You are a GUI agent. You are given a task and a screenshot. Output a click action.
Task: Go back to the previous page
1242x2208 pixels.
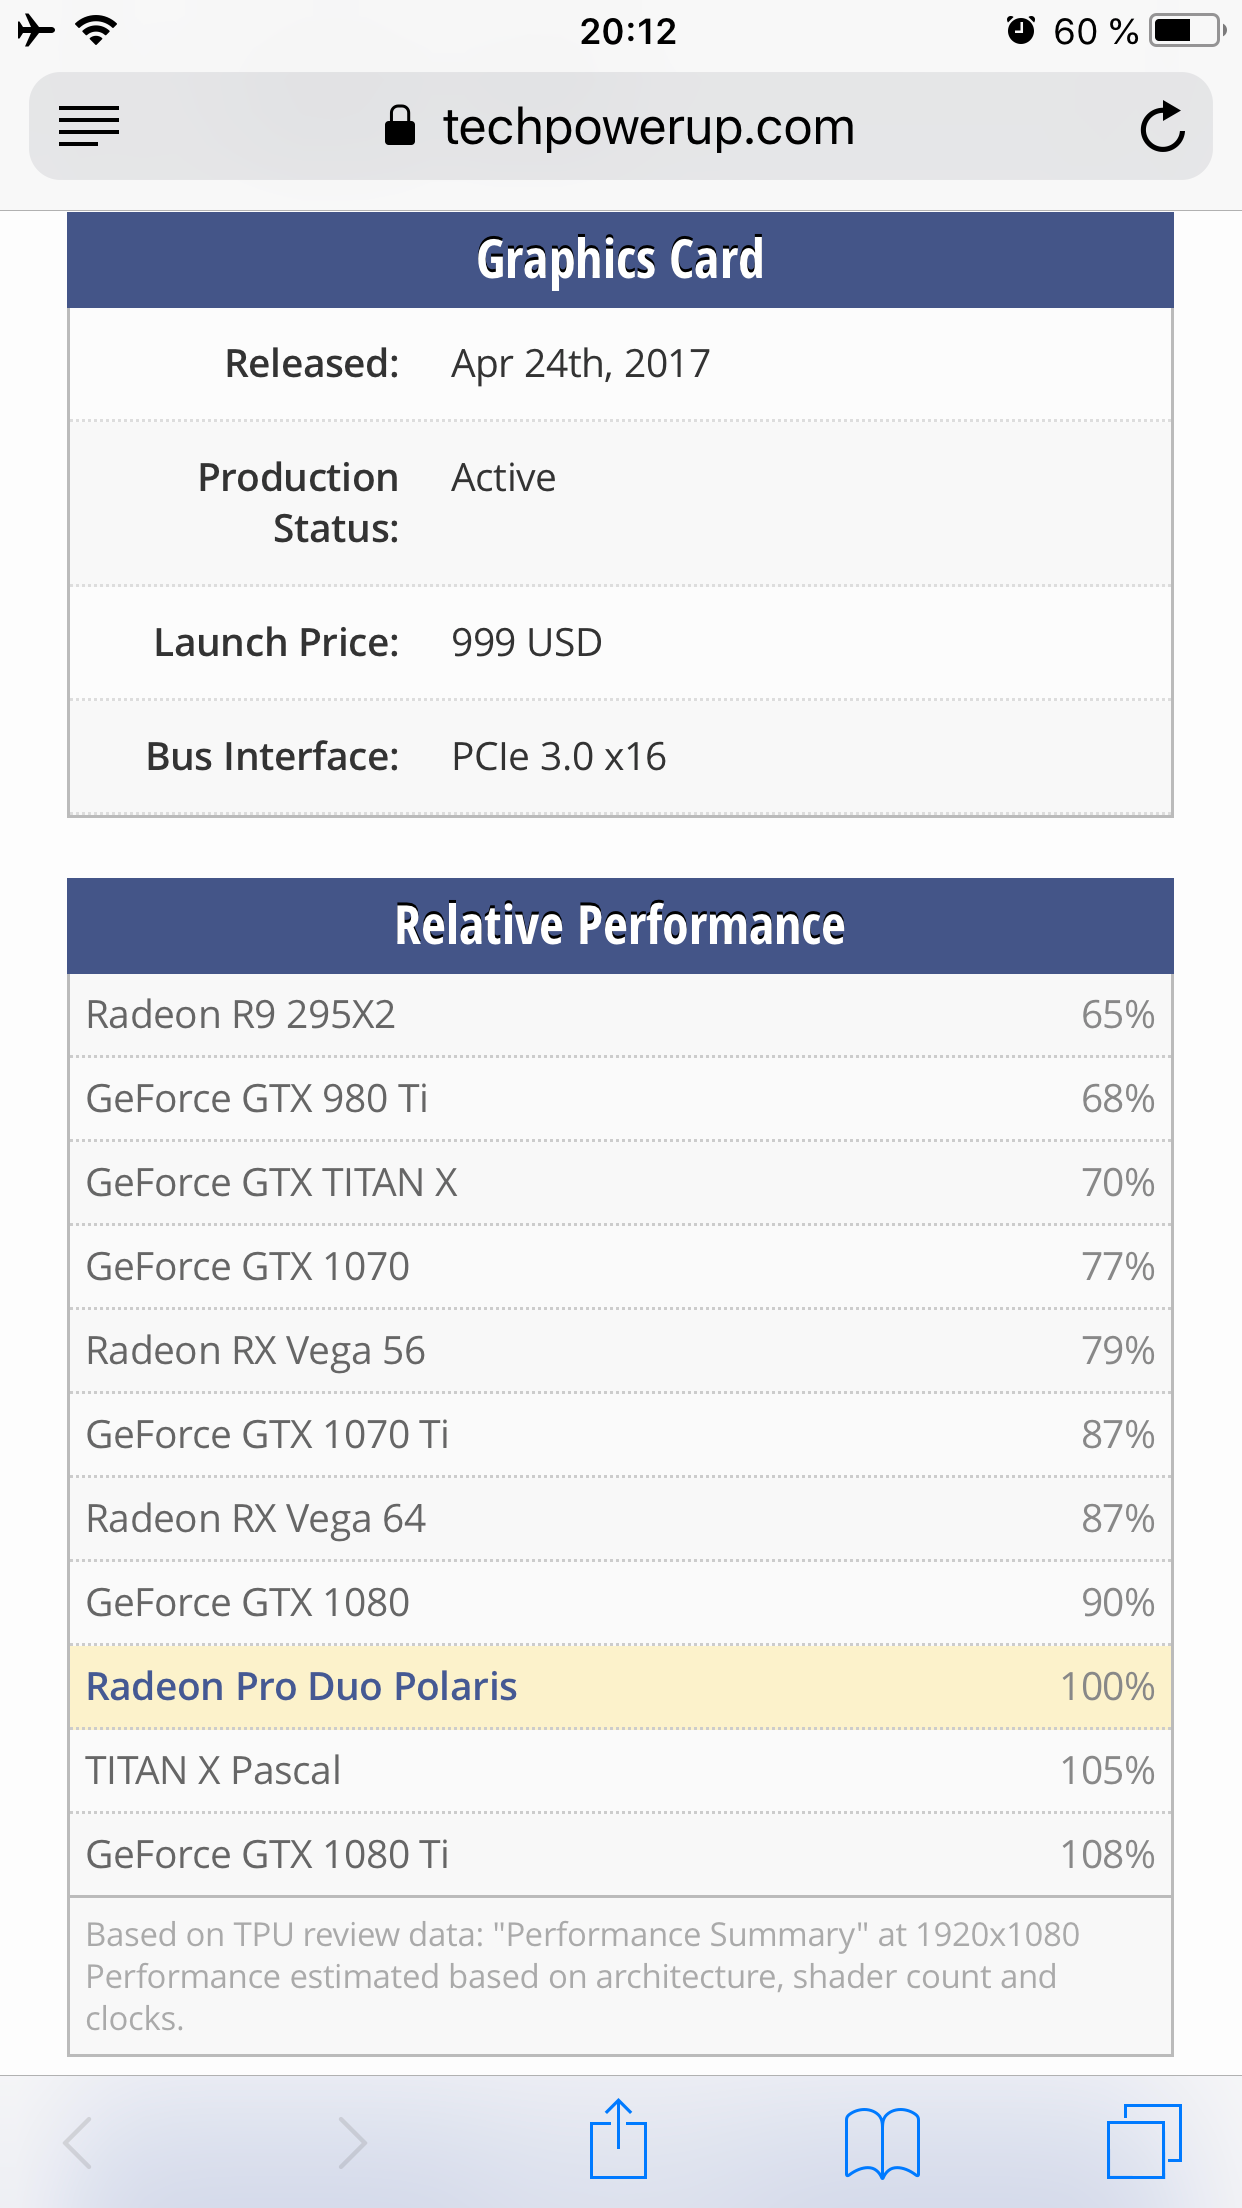[x=78, y=2142]
